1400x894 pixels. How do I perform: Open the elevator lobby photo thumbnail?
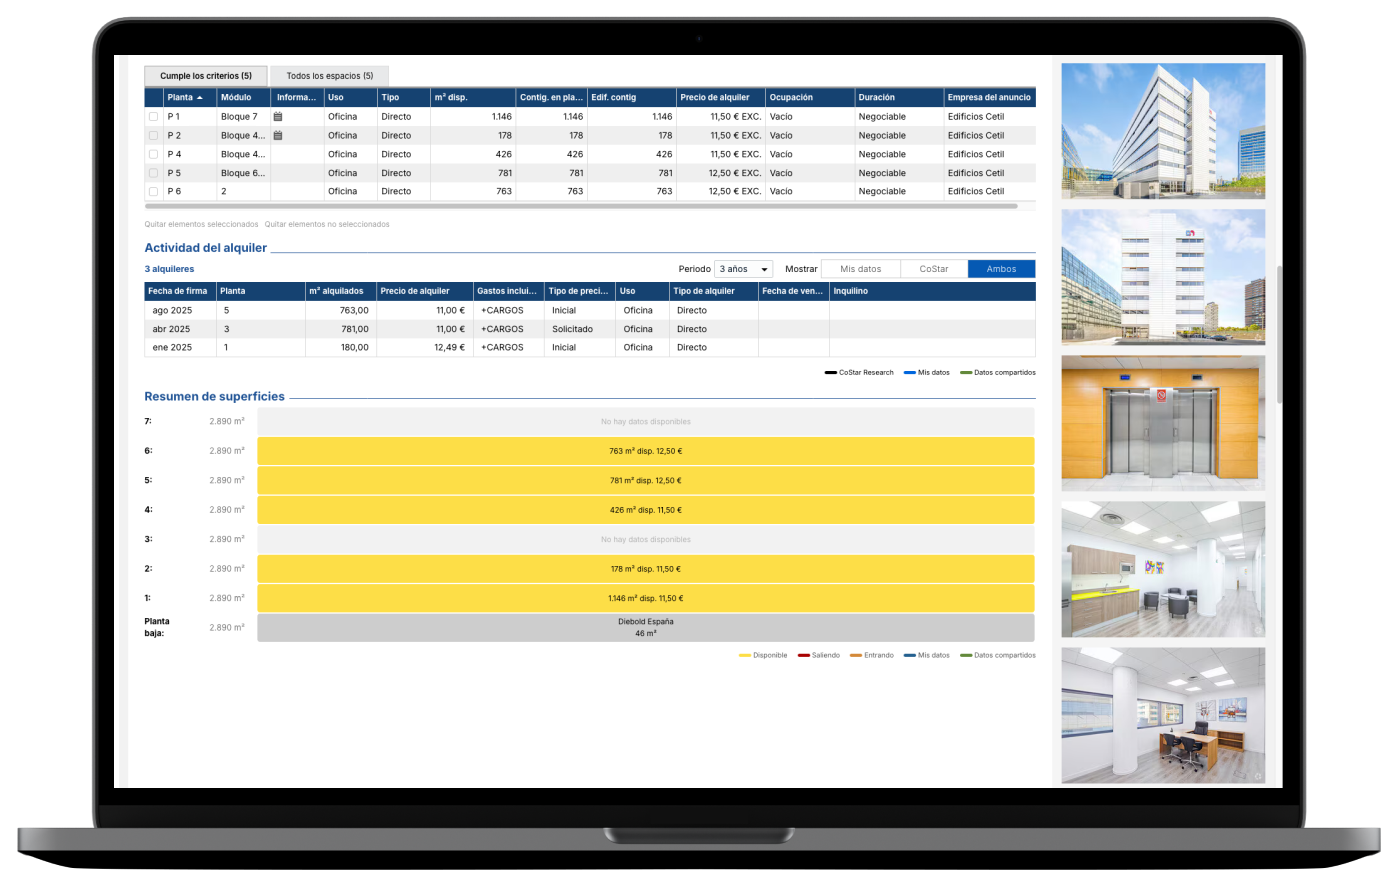coord(1163,423)
